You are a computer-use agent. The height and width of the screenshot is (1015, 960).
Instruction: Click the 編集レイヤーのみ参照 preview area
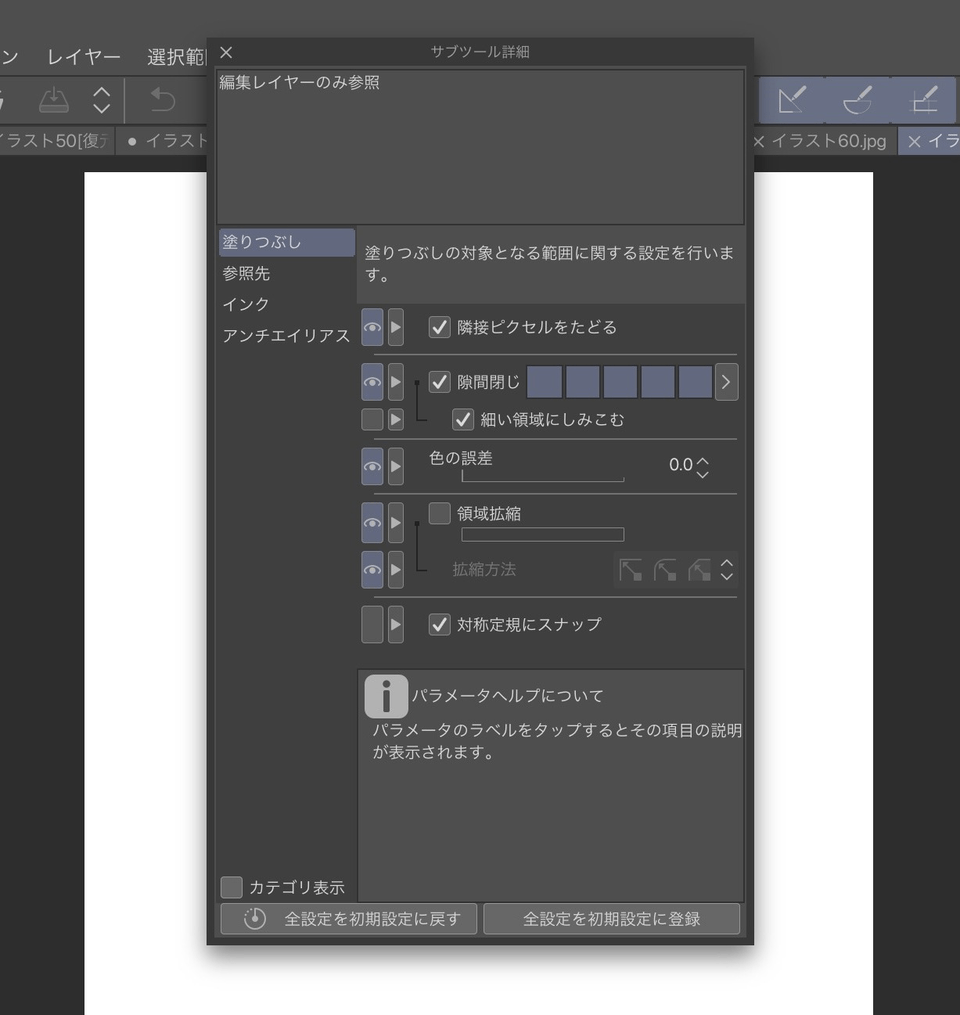pyautogui.click(x=480, y=147)
